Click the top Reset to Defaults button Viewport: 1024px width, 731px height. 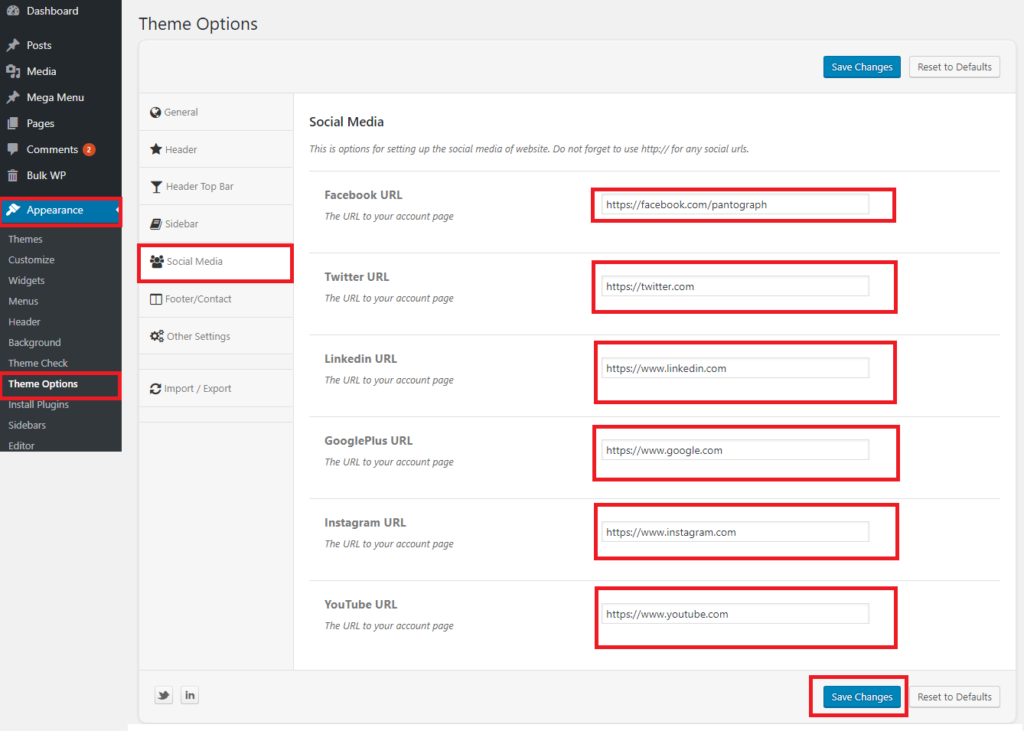pyautogui.click(x=954, y=67)
